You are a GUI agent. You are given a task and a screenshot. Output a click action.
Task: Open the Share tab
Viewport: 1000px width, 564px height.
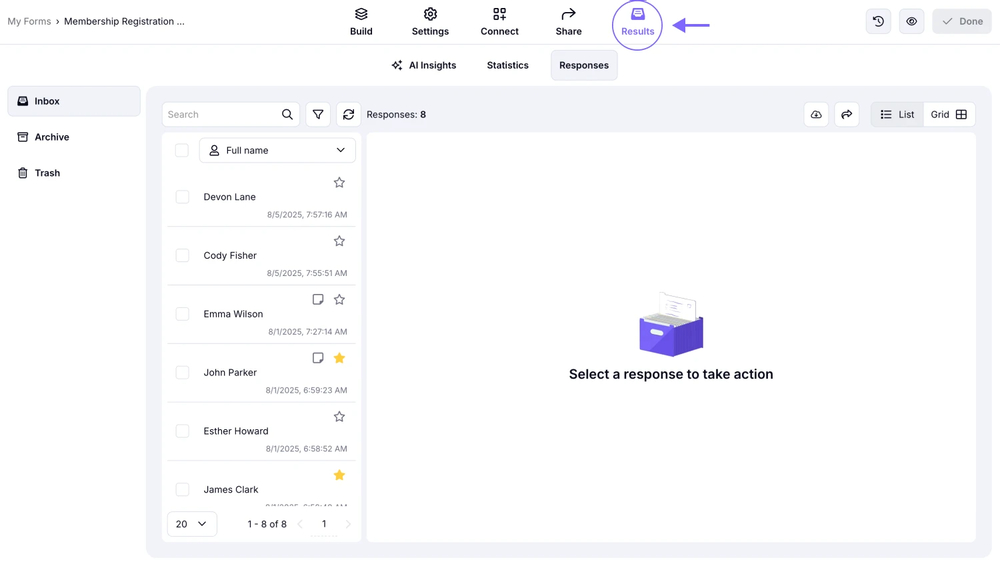[x=568, y=22]
